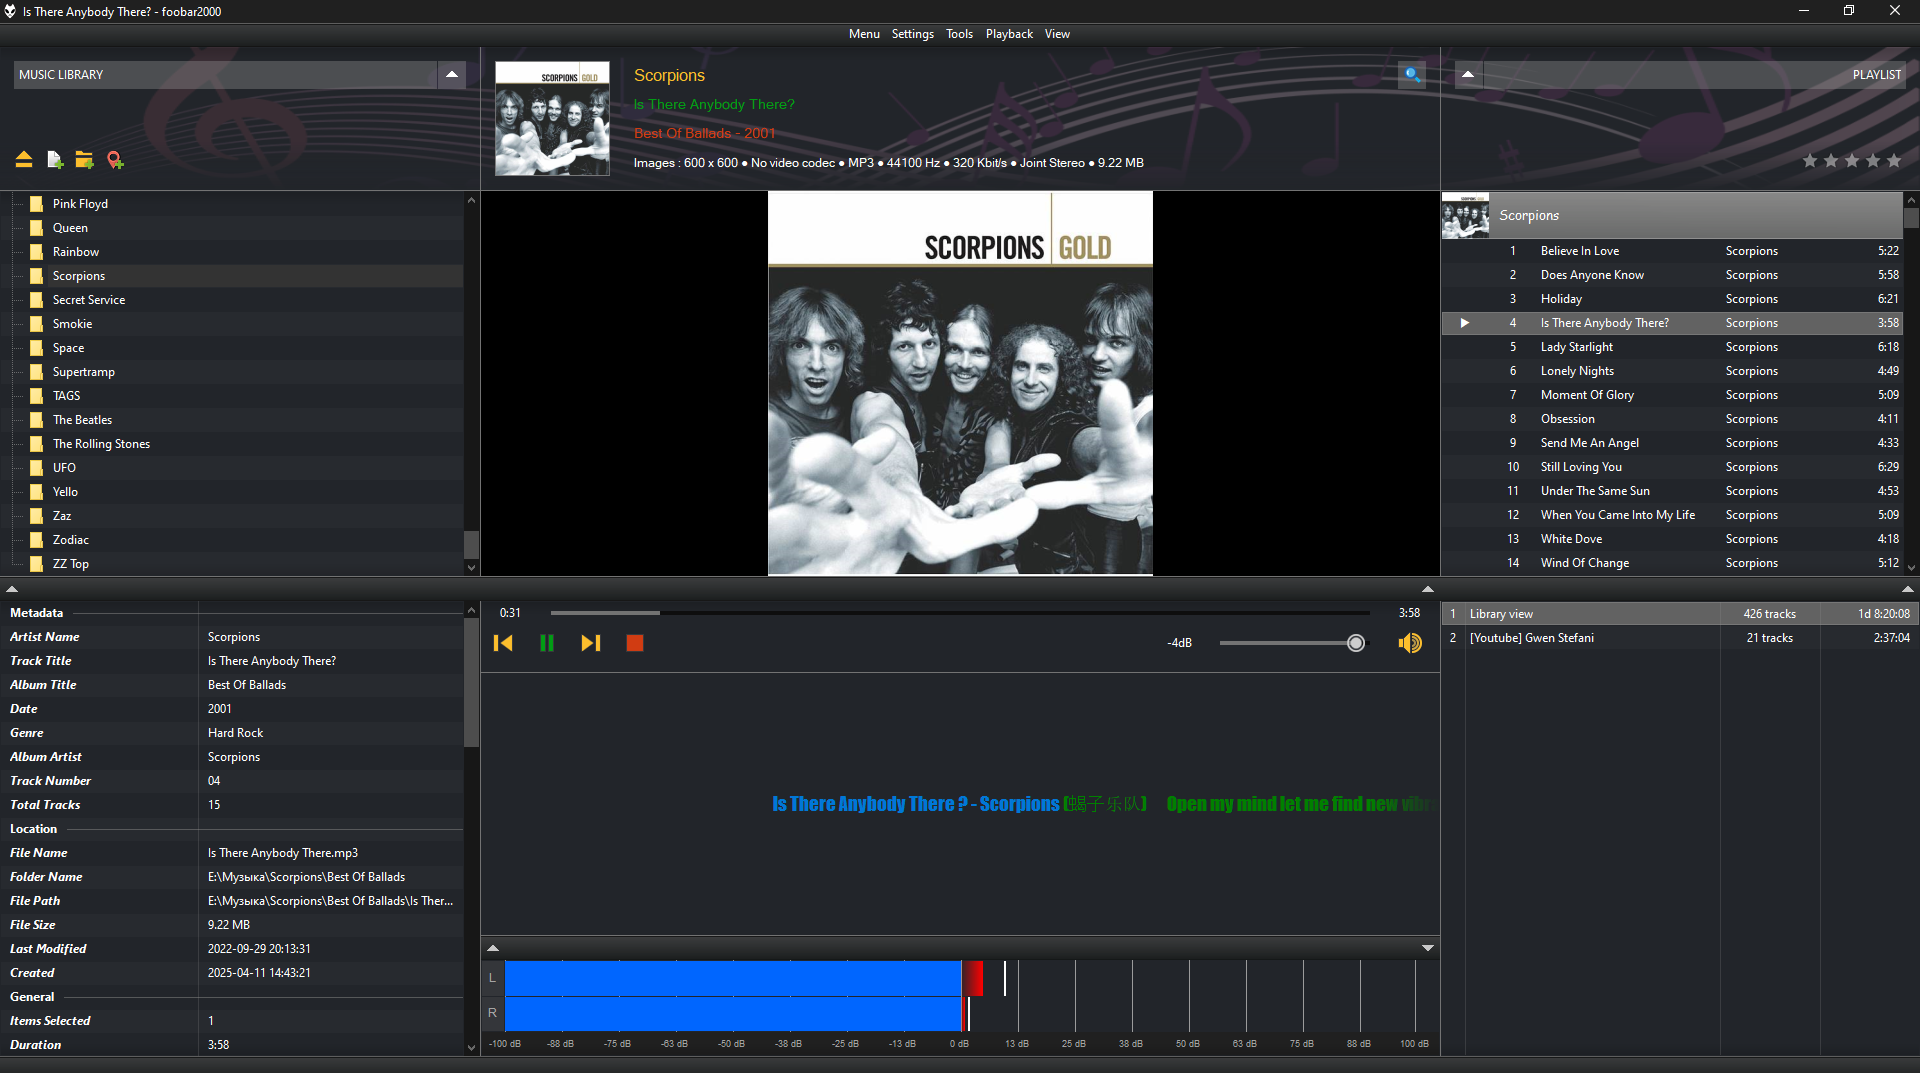Image resolution: width=1920 pixels, height=1073 pixels.
Task: Skip to the previous track
Action: 503,643
